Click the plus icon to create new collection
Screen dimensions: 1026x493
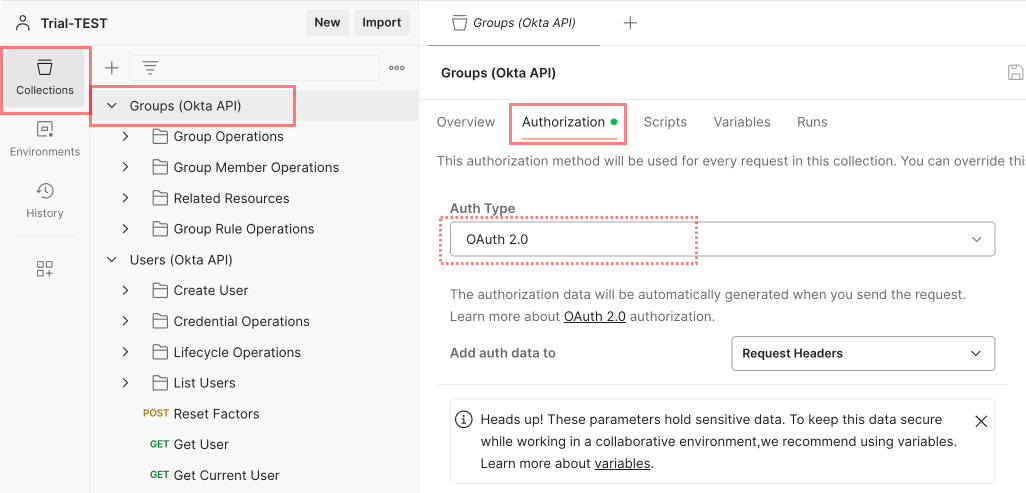point(112,68)
